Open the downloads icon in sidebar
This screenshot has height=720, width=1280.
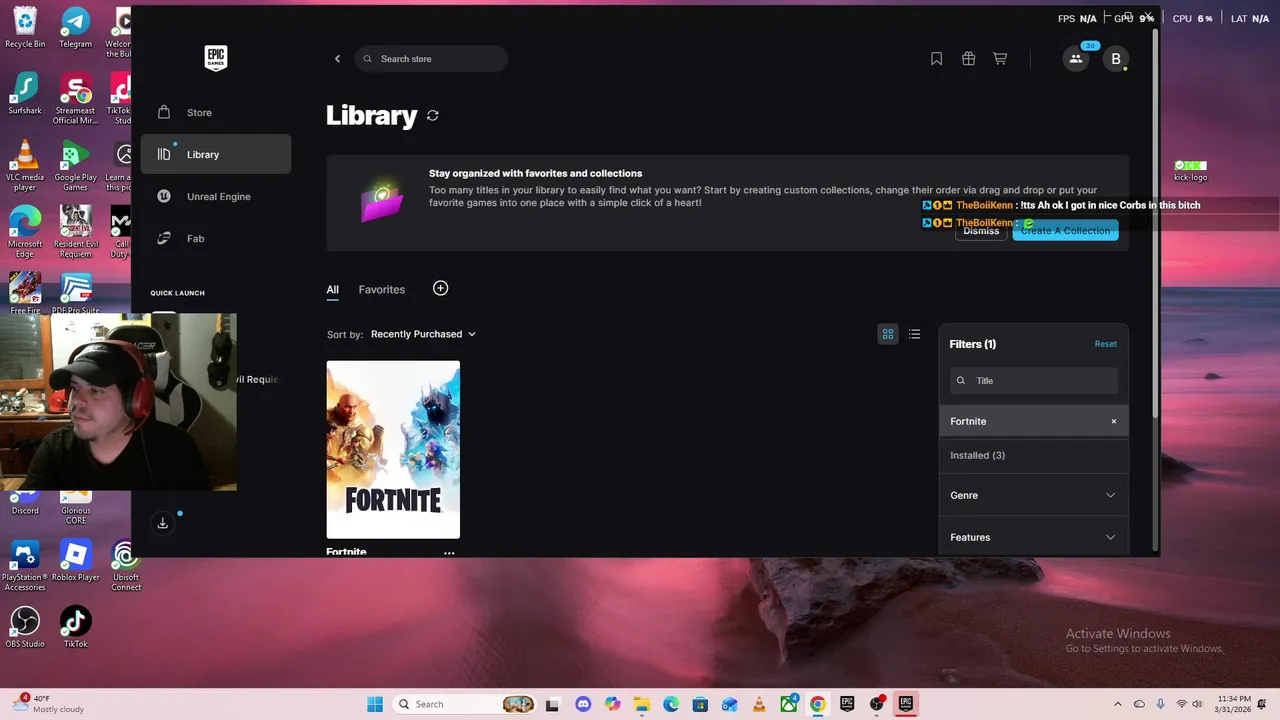click(162, 523)
